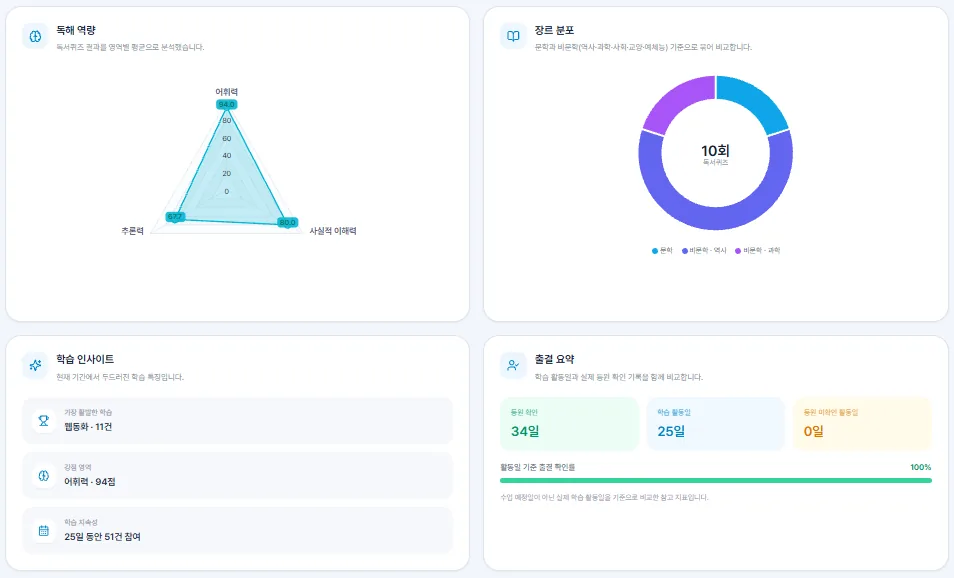
Task: Click the brain icon beside 독해 역량
Action: 35,36
